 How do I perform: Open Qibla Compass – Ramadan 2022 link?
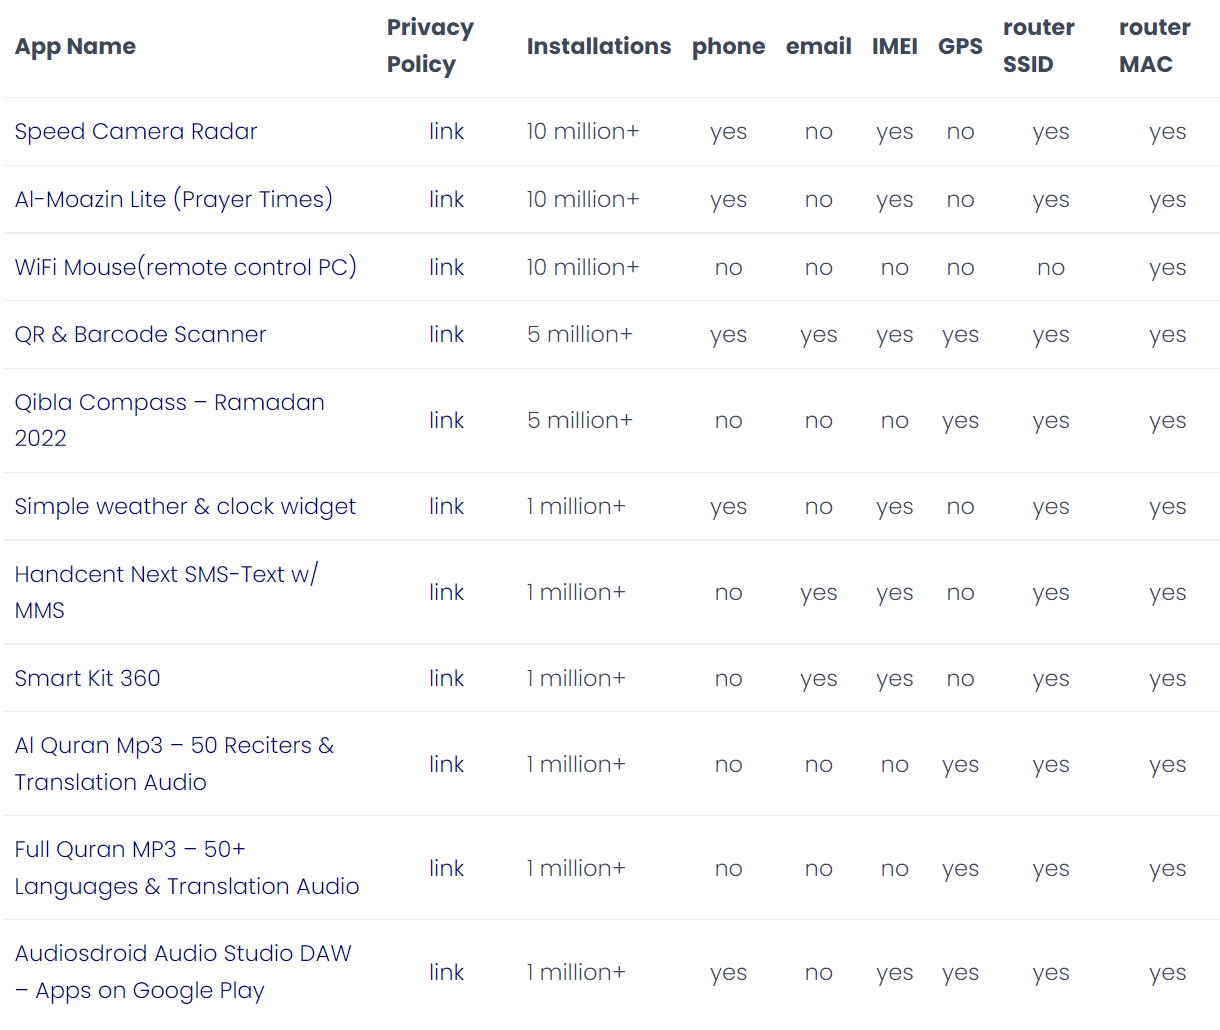coord(169,403)
